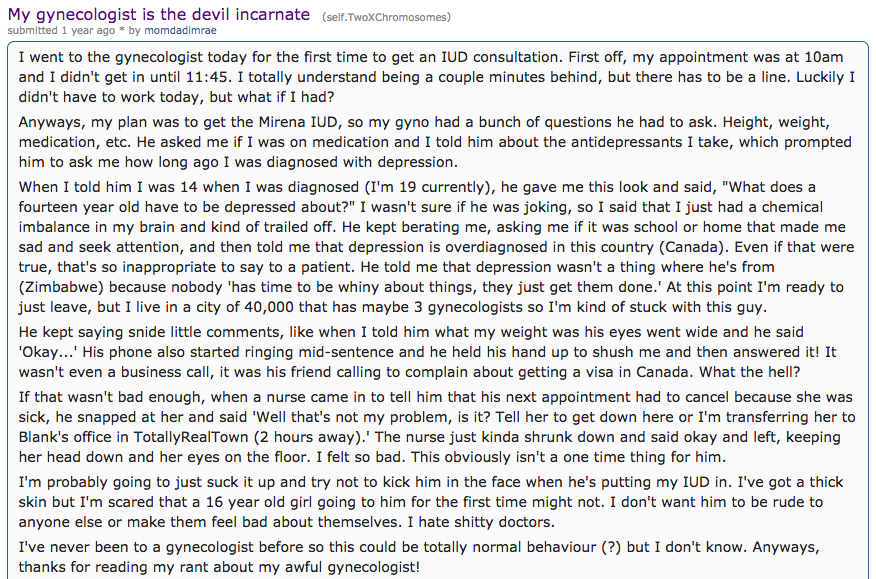
Task: Click the final paragraph starting "I've never been to"
Action: (419, 557)
